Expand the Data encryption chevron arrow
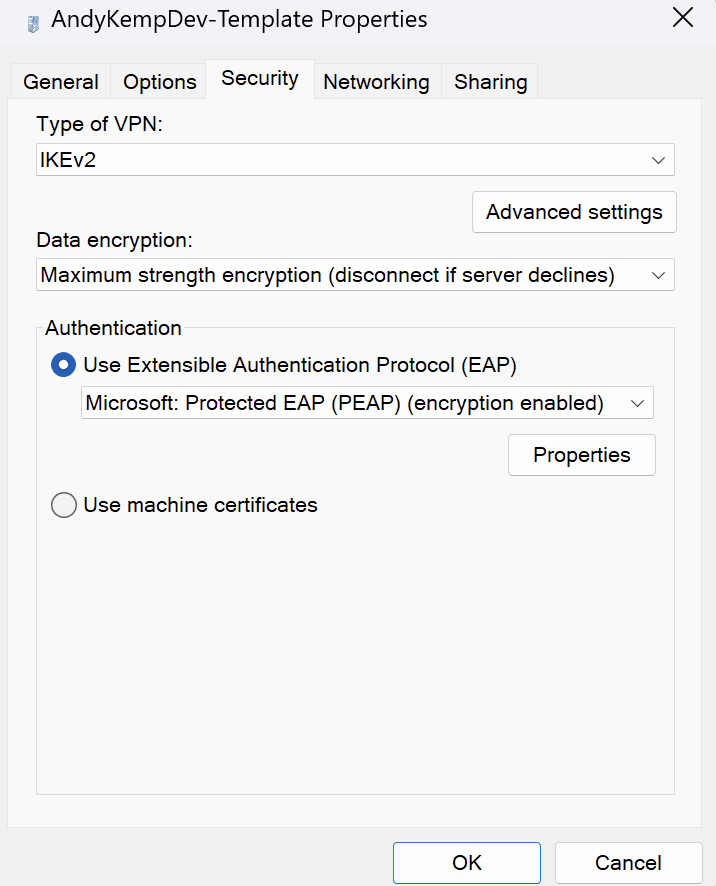This screenshot has height=886, width=716. tap(658, 275)
